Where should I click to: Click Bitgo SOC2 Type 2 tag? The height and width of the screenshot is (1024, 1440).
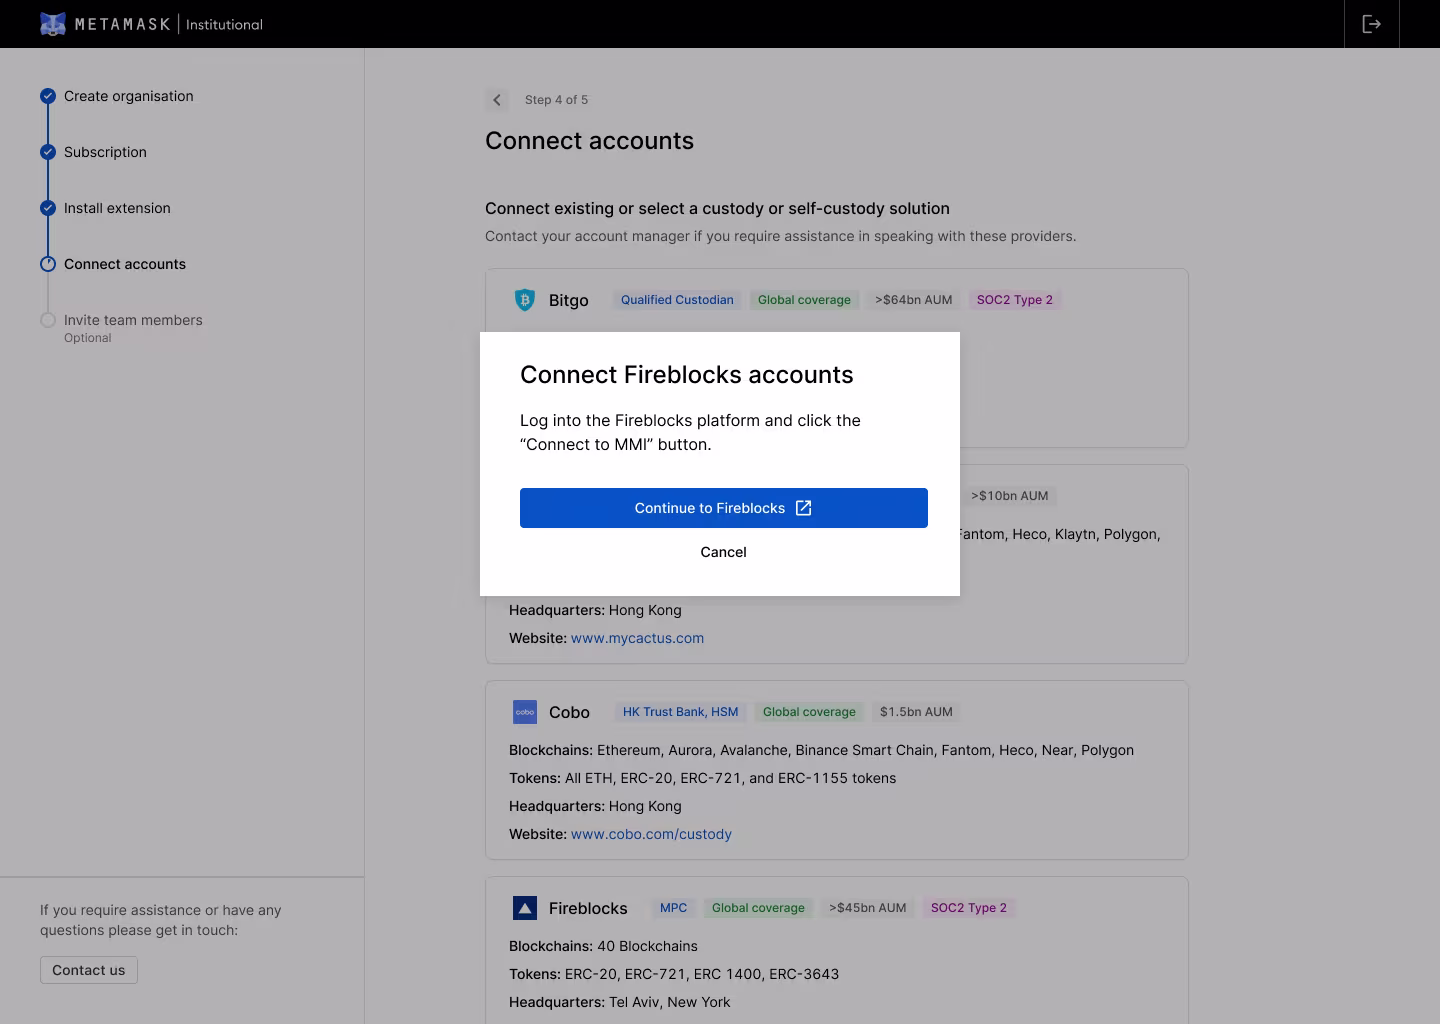(x=1015, y=300)
